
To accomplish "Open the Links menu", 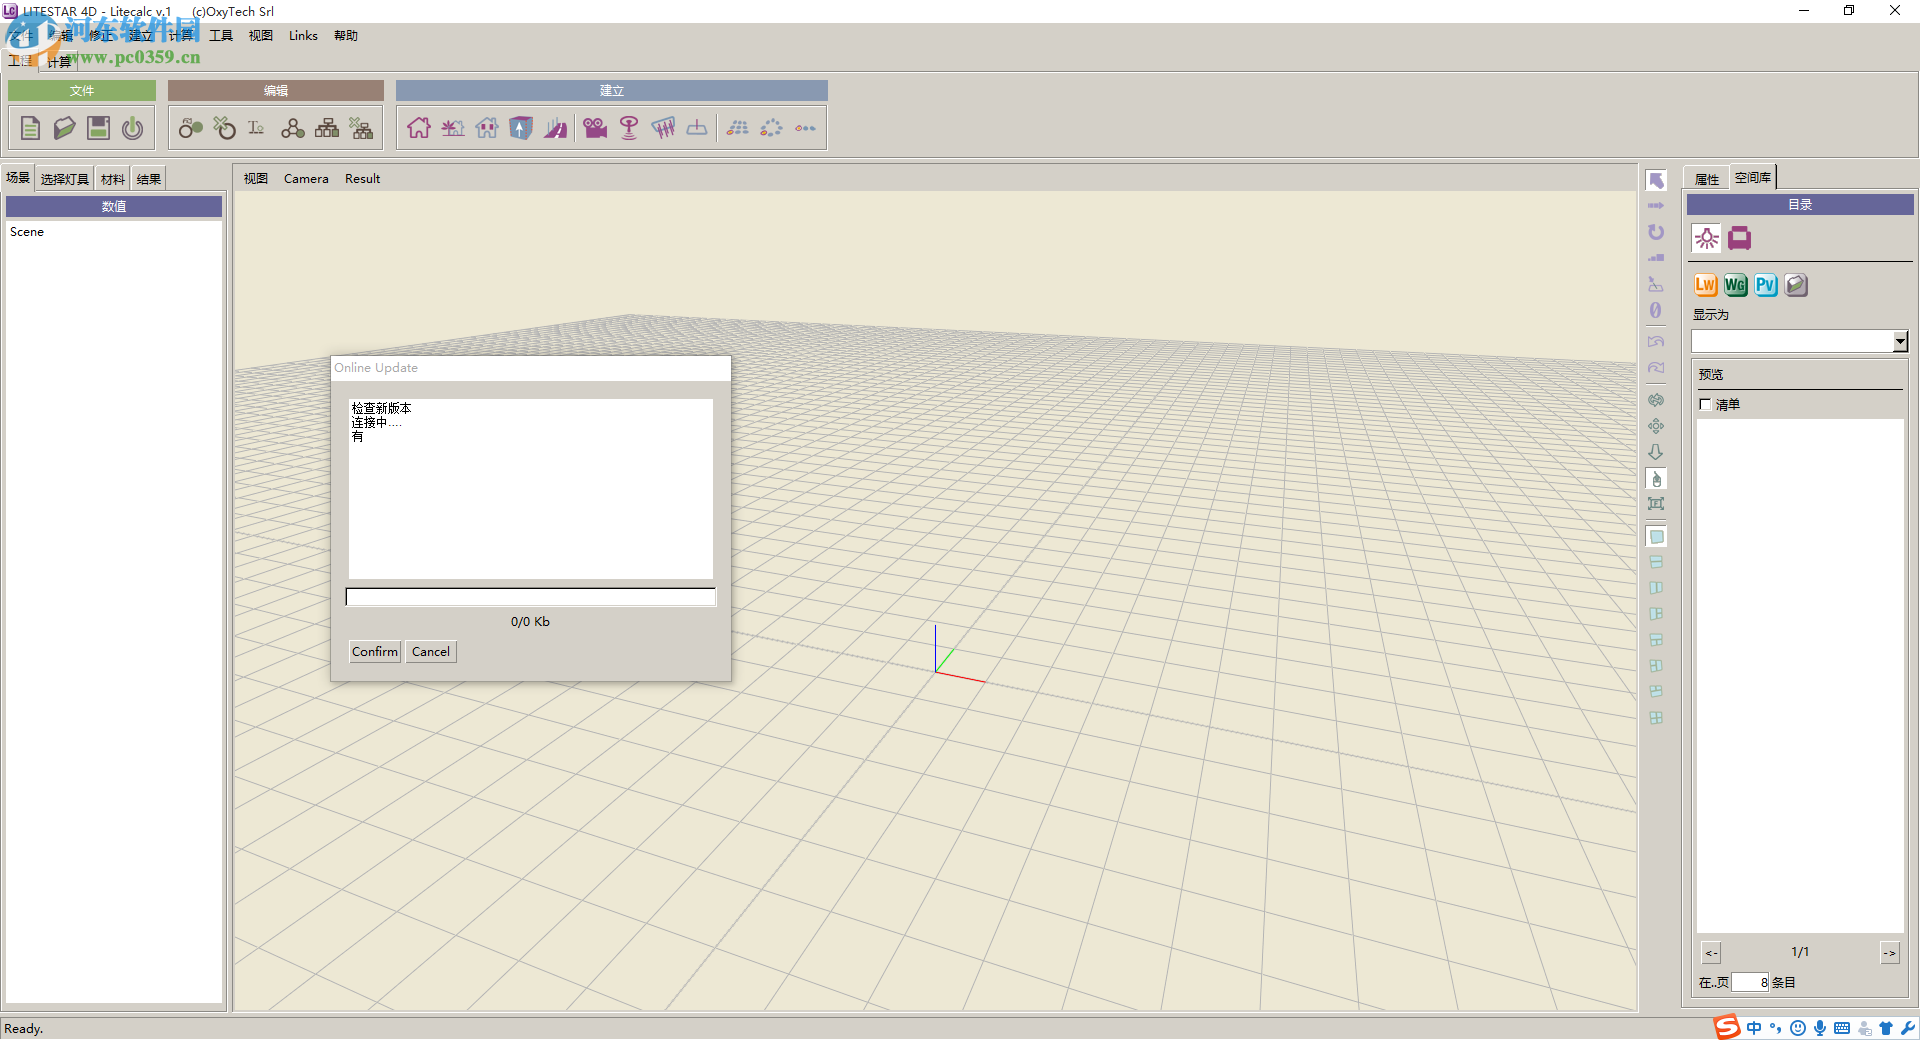I will [303, 36].
